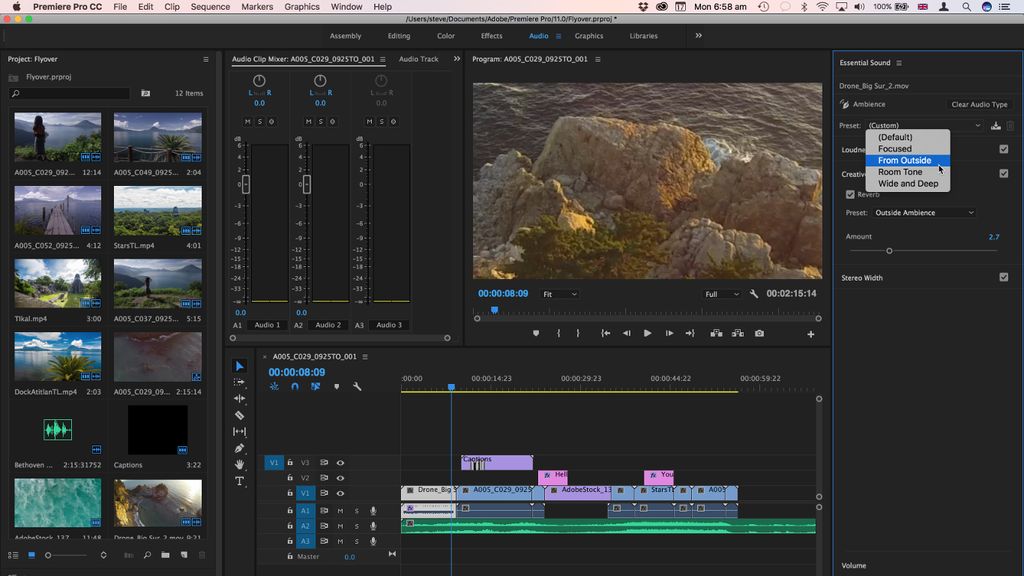Switch to the Editing workspace tab

point(398,35)
